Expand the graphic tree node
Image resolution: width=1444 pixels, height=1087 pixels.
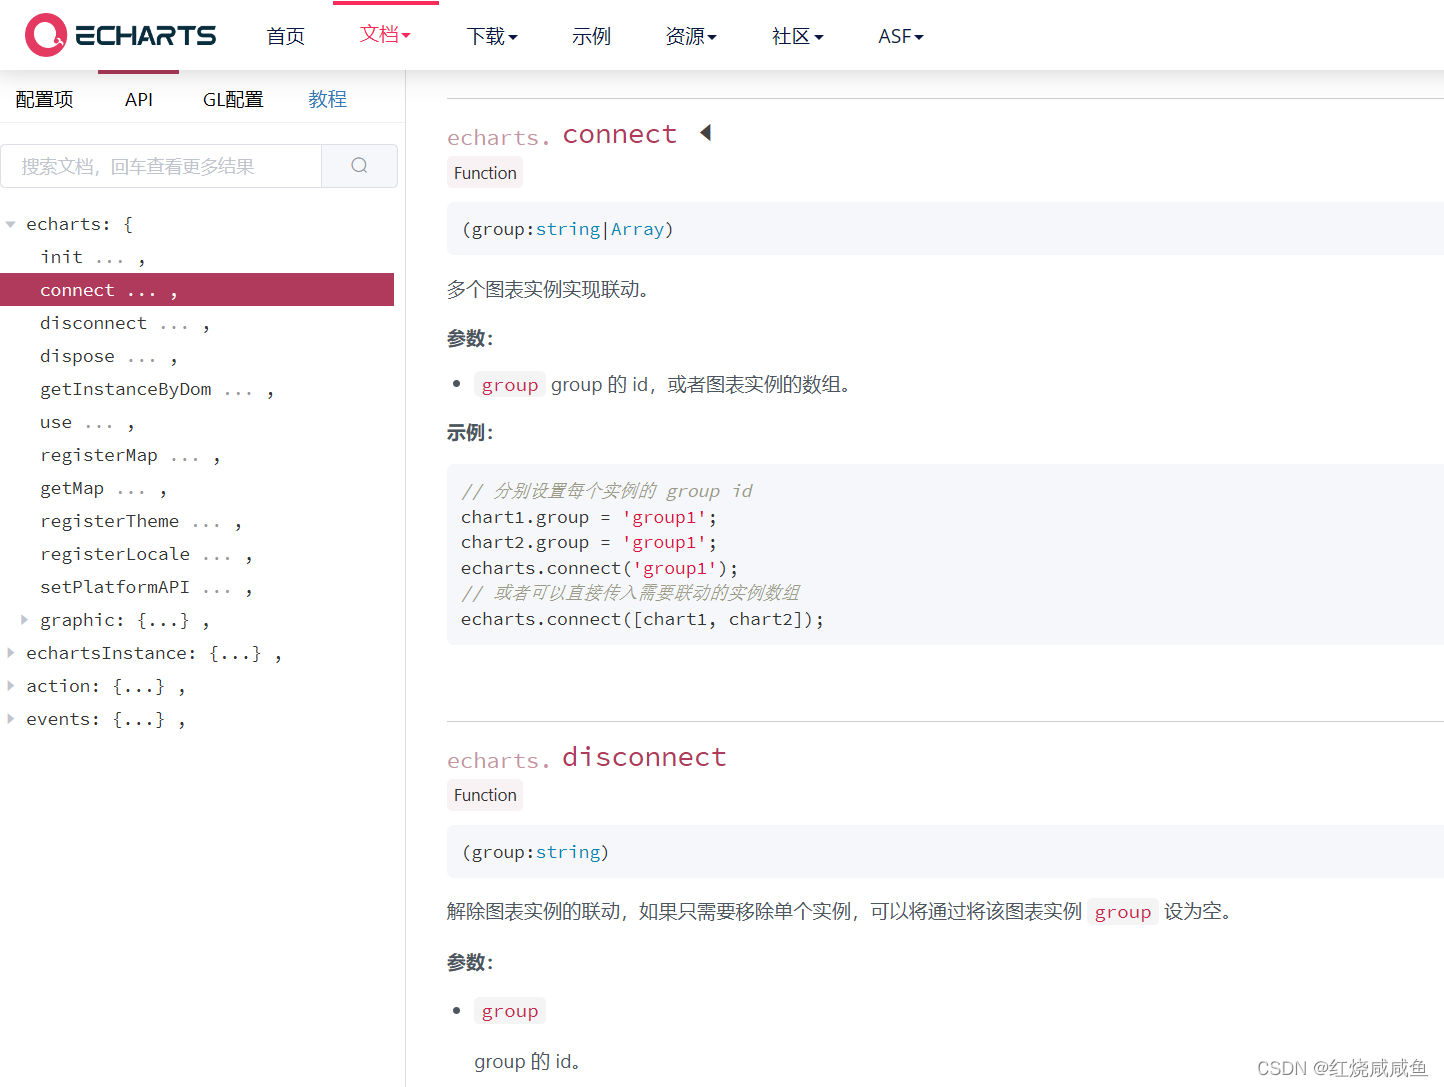[23, 619]
